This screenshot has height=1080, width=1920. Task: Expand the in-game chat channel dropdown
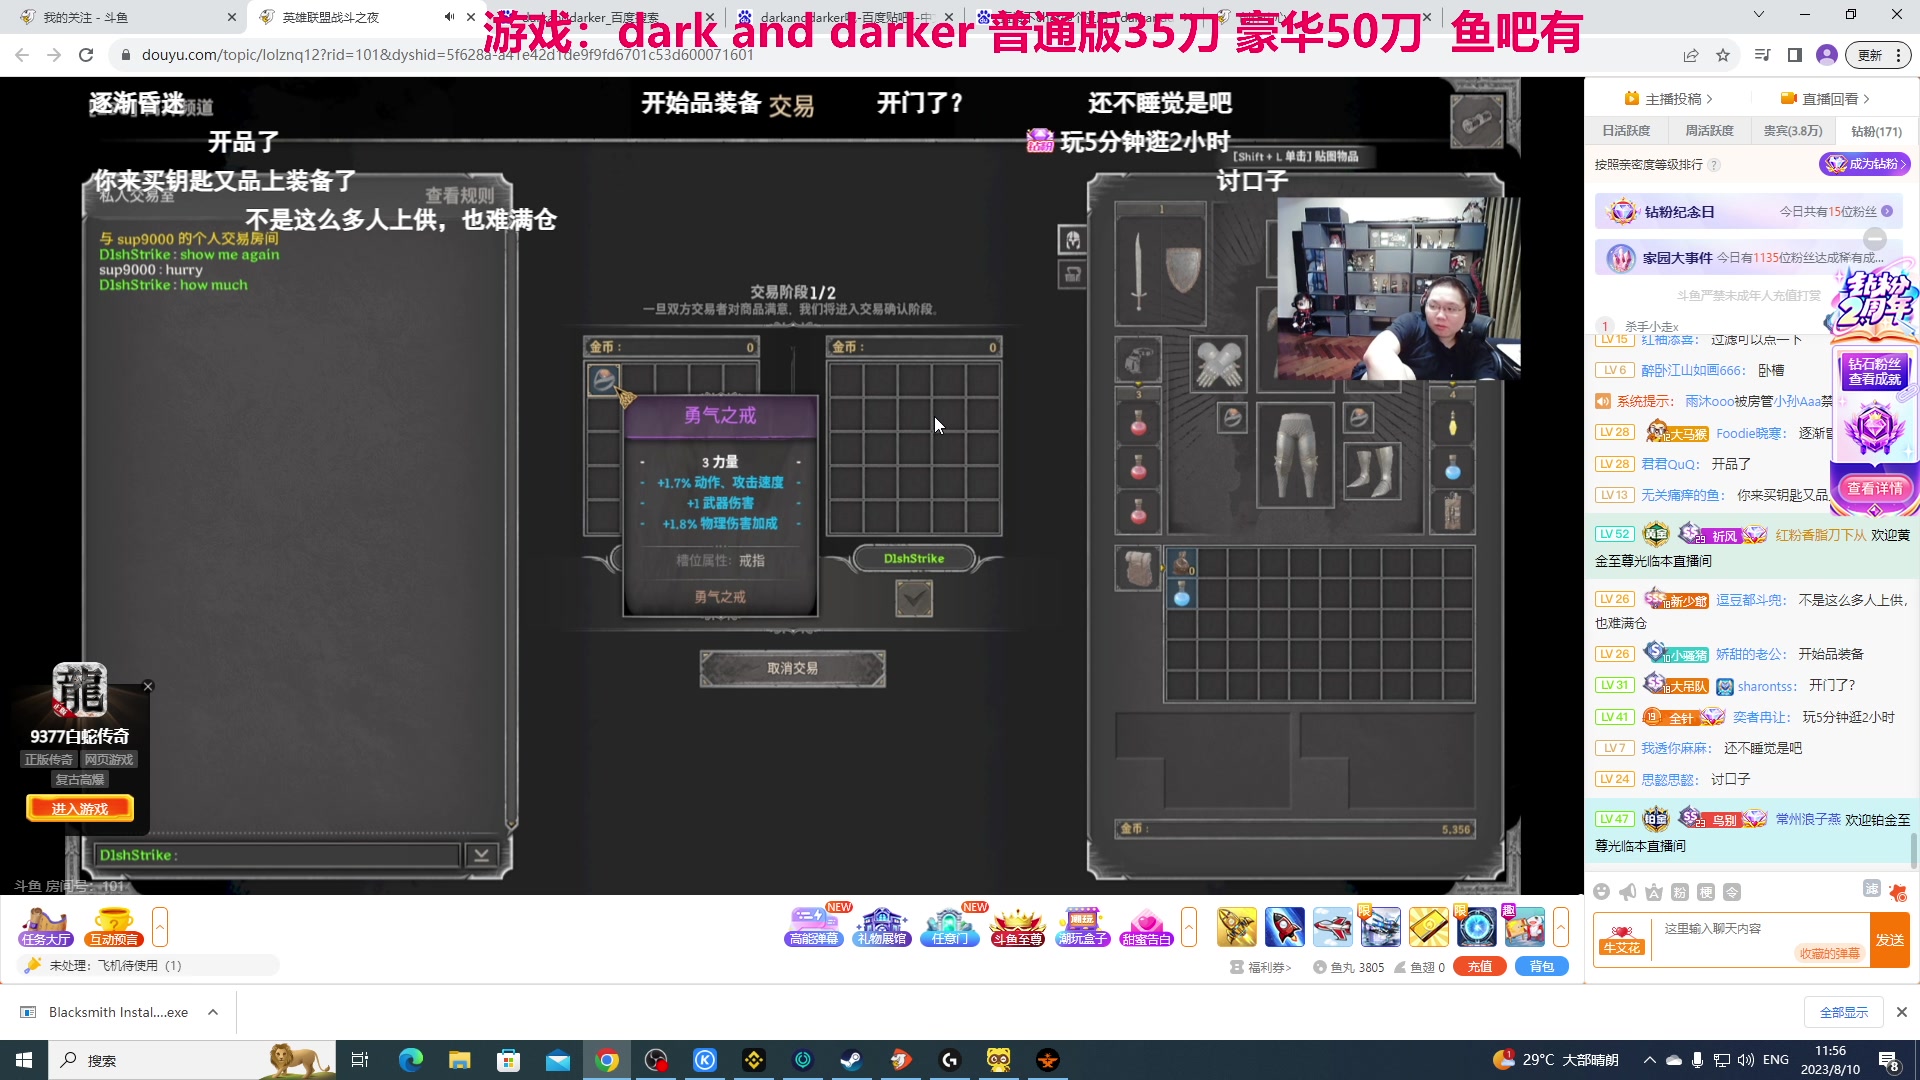pos(481,855)
